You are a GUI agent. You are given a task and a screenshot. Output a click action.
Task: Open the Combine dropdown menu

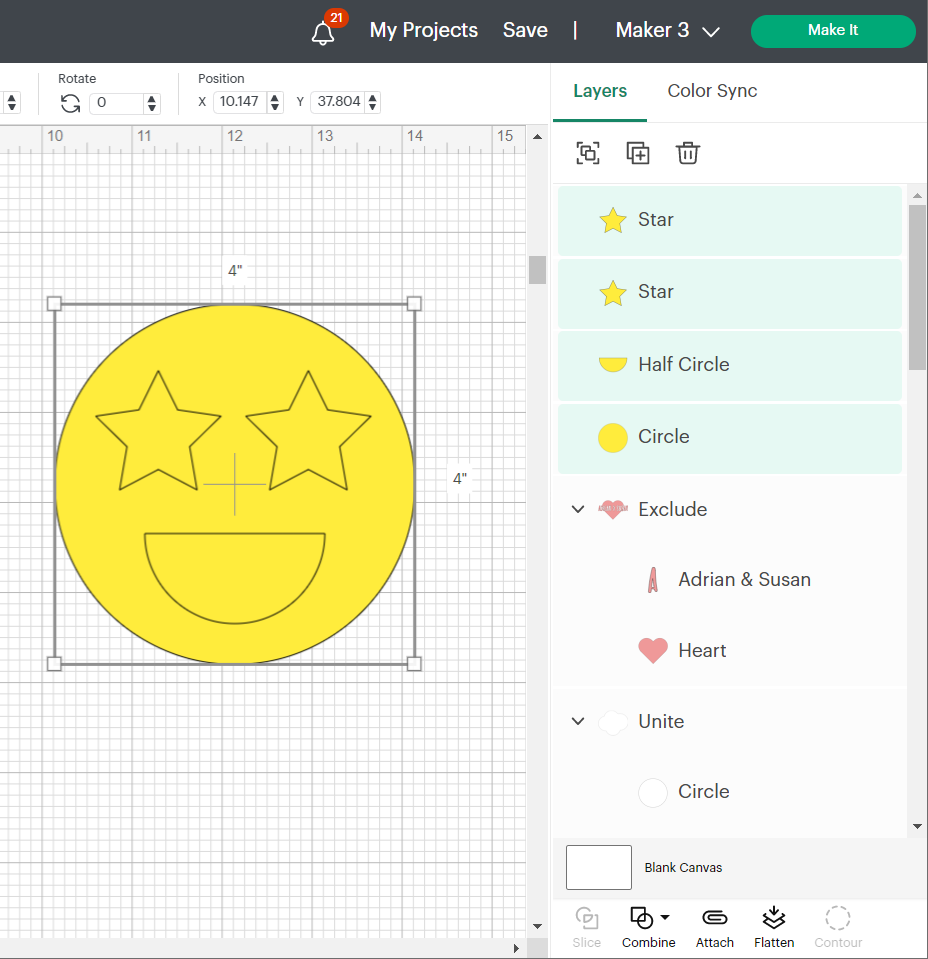[x=648, y=927]
